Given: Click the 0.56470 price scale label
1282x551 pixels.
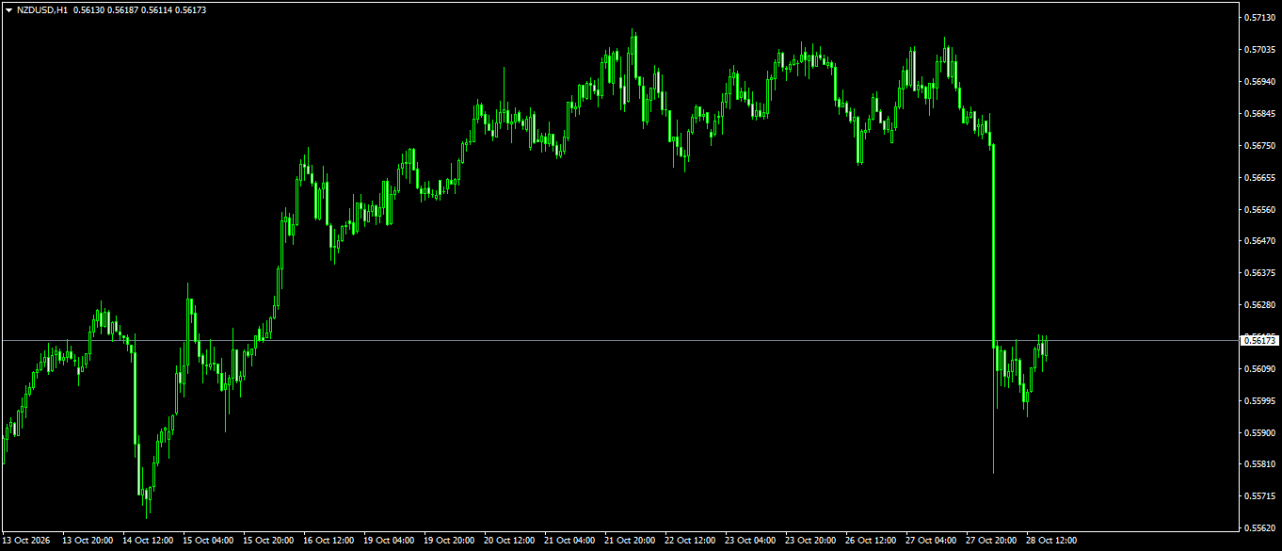Looking at the screenshot, I should pos(1261,241).
